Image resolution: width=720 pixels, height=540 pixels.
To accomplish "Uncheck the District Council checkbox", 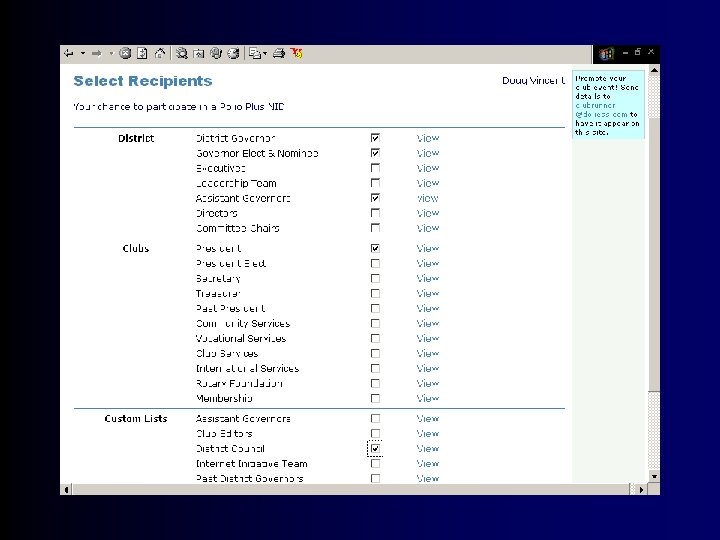I will 375,449.
